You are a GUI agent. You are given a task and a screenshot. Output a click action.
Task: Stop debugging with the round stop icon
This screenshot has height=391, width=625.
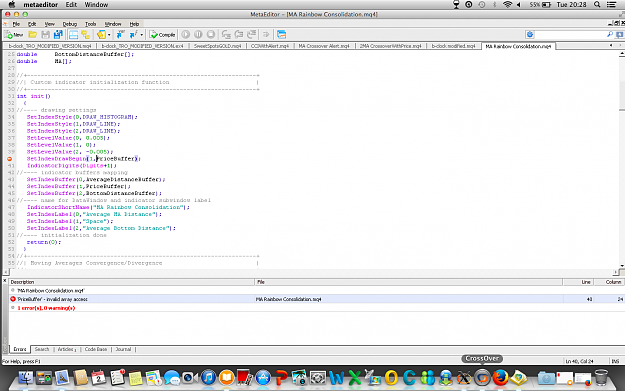click(211, 35)
